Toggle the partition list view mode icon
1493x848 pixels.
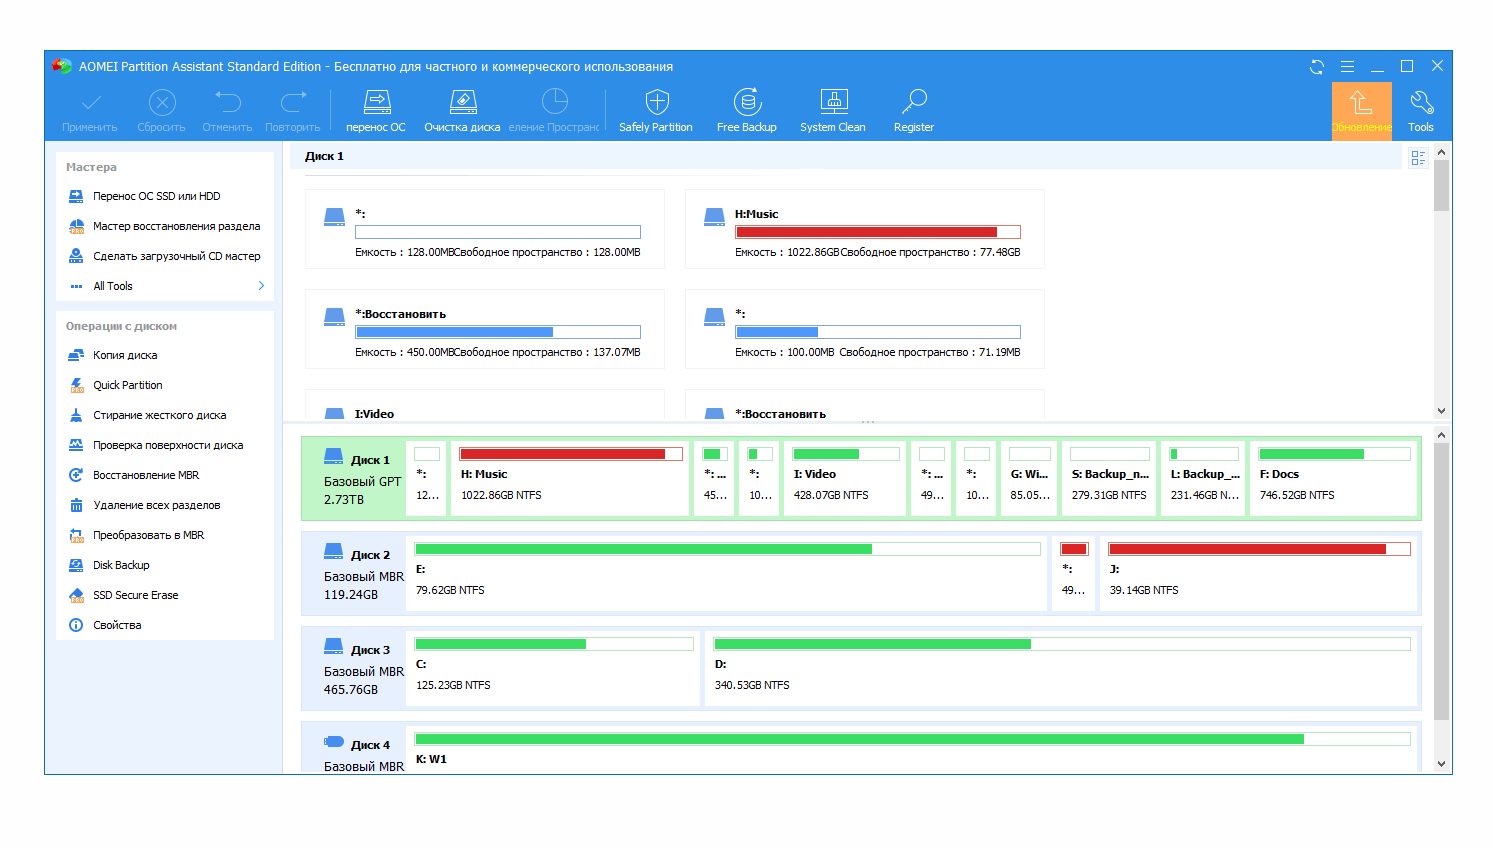tap(1418, 158)
